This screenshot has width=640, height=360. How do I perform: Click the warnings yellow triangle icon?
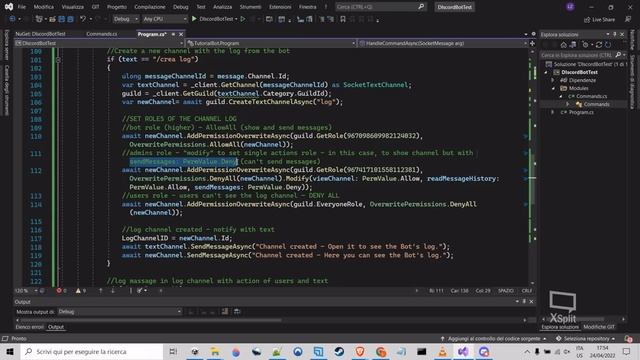[78, 291]
